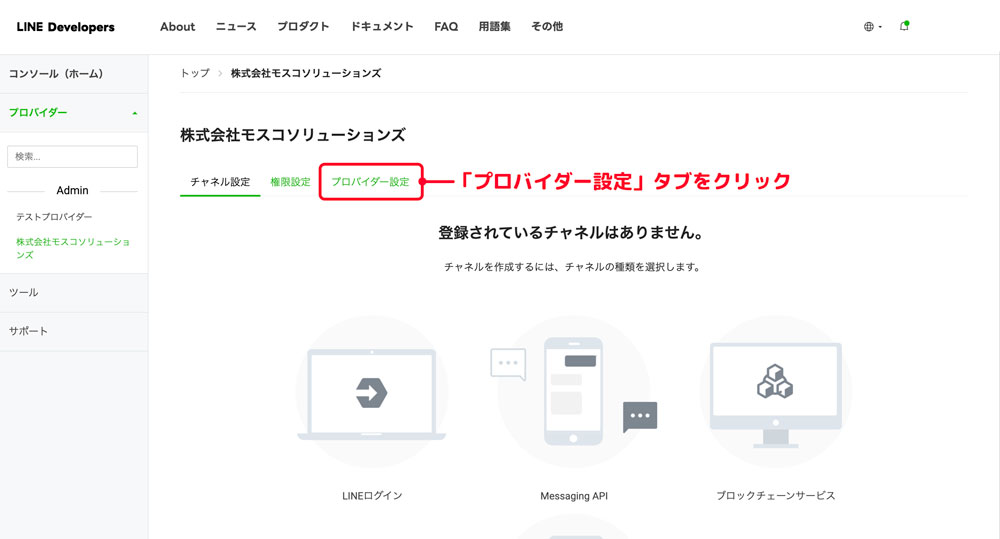
Task: Click the LINE Developers logo
Action: coord(66,27)
